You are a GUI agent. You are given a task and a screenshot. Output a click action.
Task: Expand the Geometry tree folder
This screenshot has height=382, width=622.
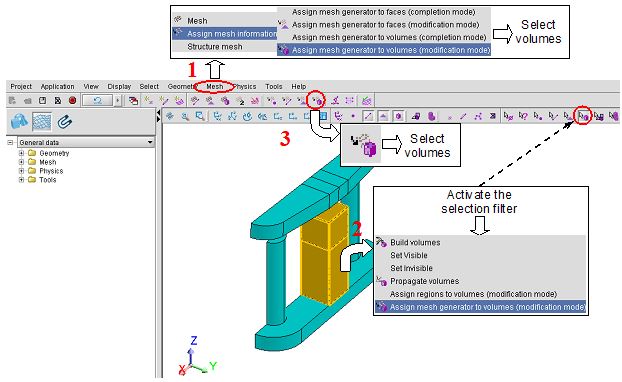click(22, 153)
